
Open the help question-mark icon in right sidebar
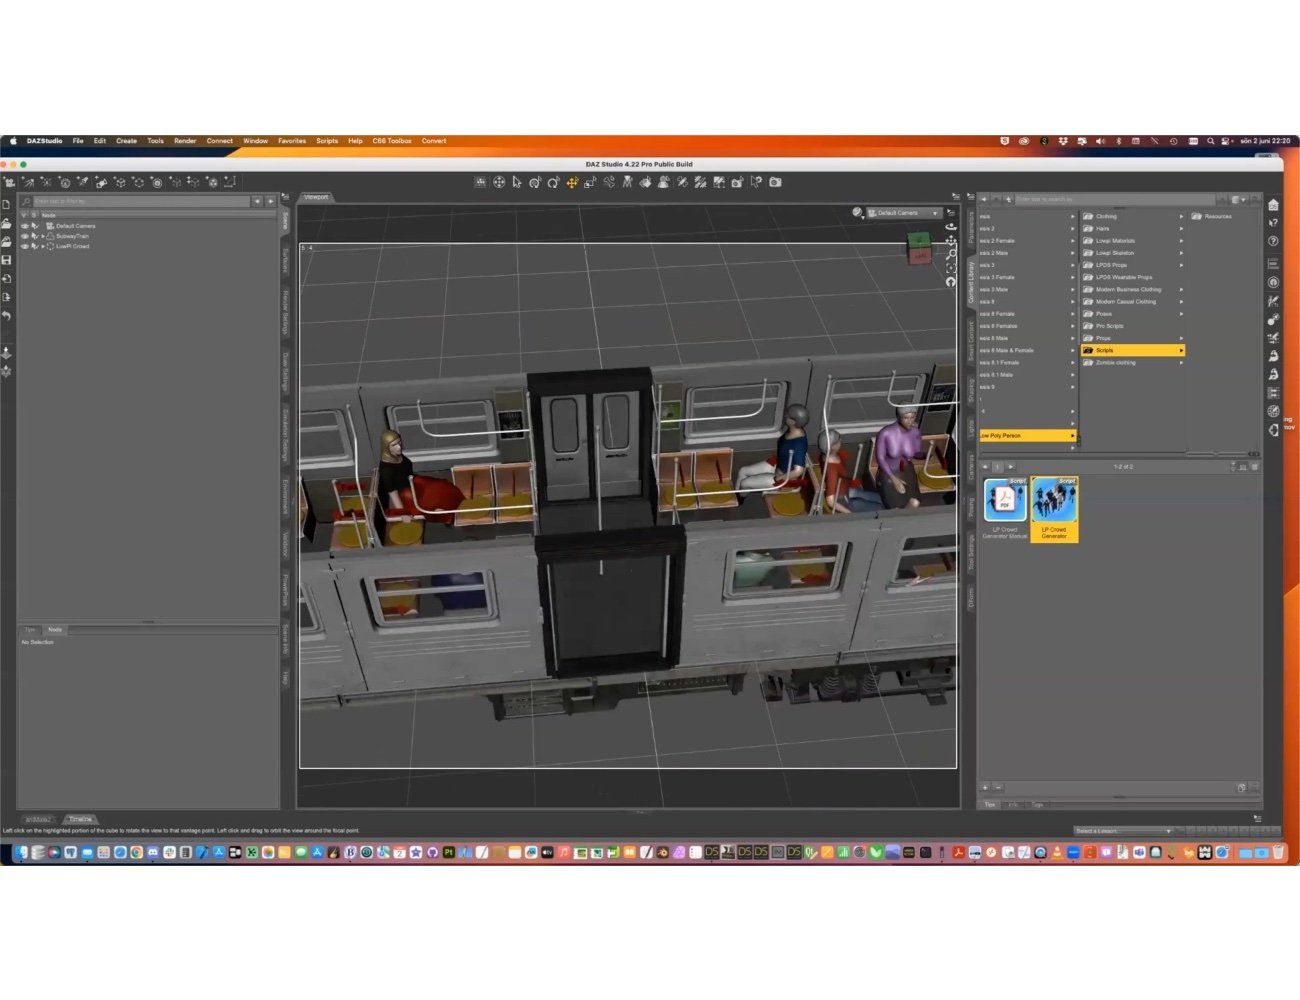coord(1273,241)
